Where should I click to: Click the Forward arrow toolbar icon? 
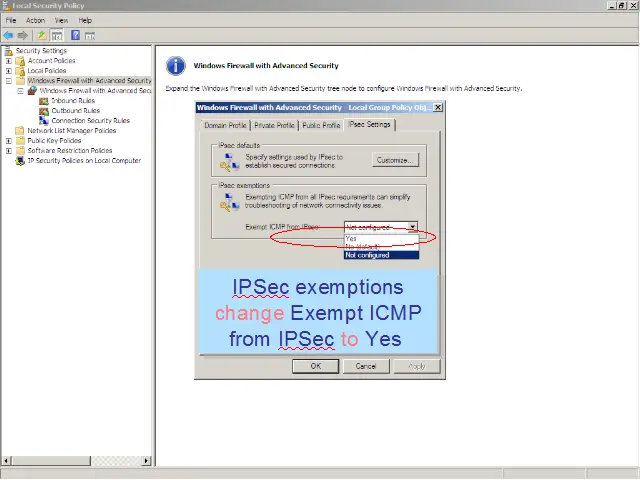(22, 36)
